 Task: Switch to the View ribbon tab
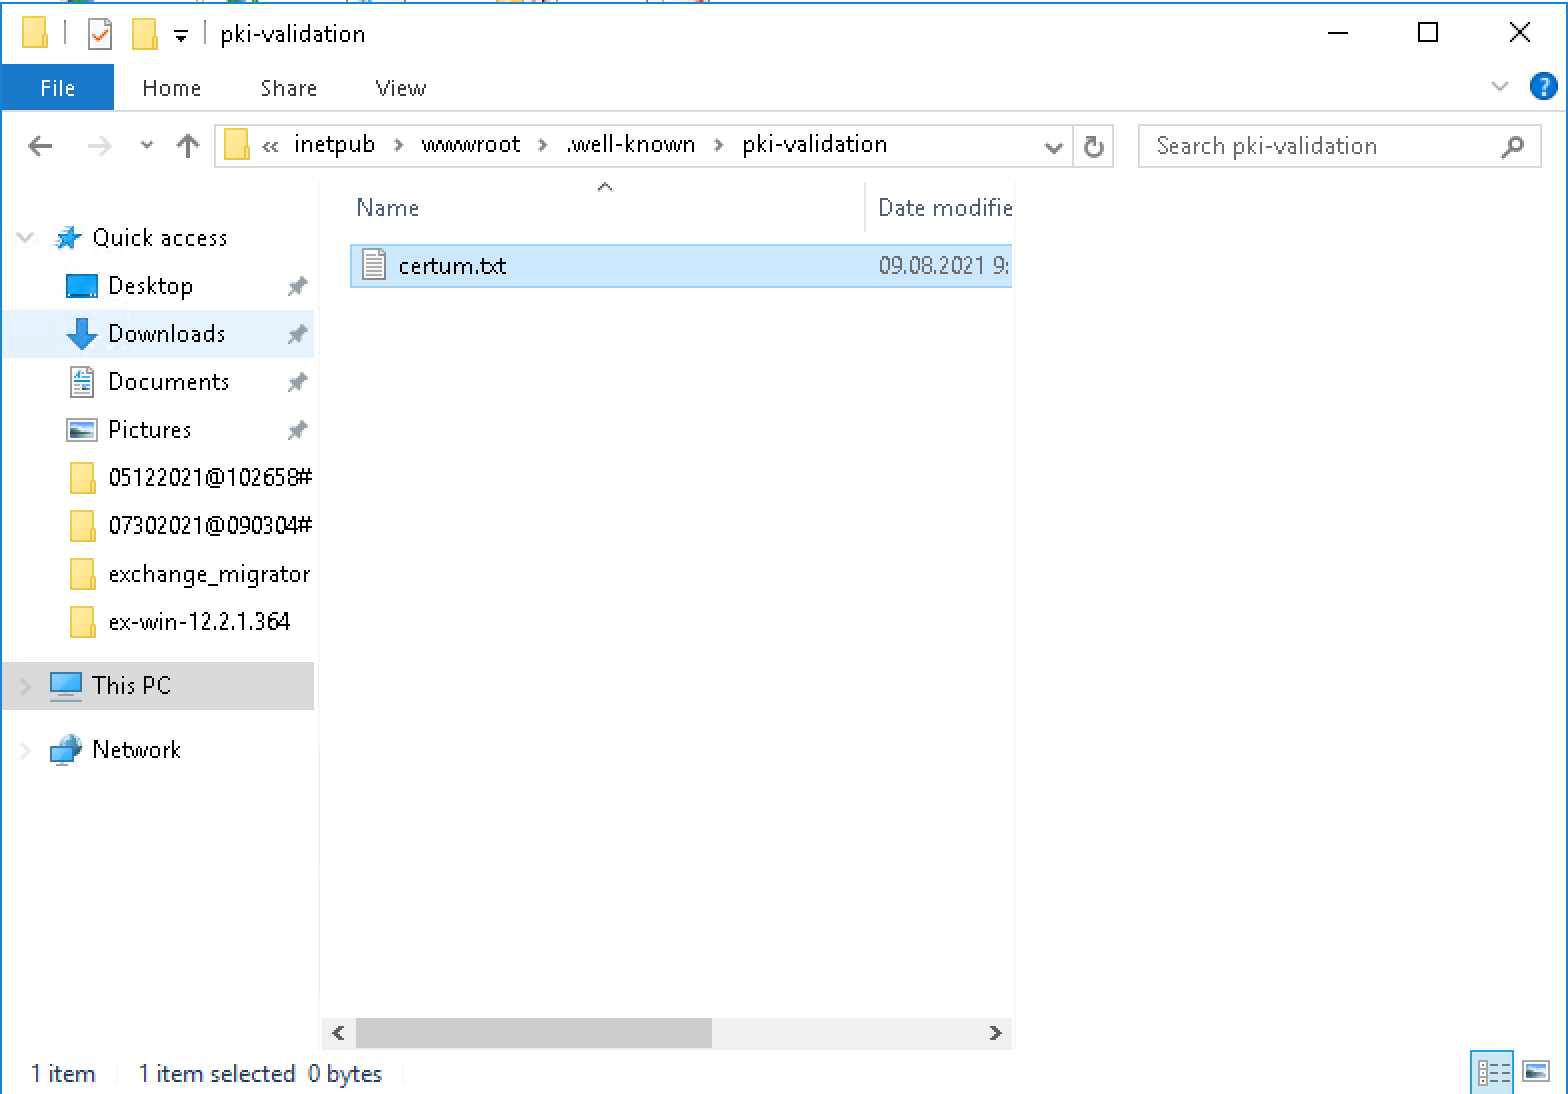click(x=401, y=88)
